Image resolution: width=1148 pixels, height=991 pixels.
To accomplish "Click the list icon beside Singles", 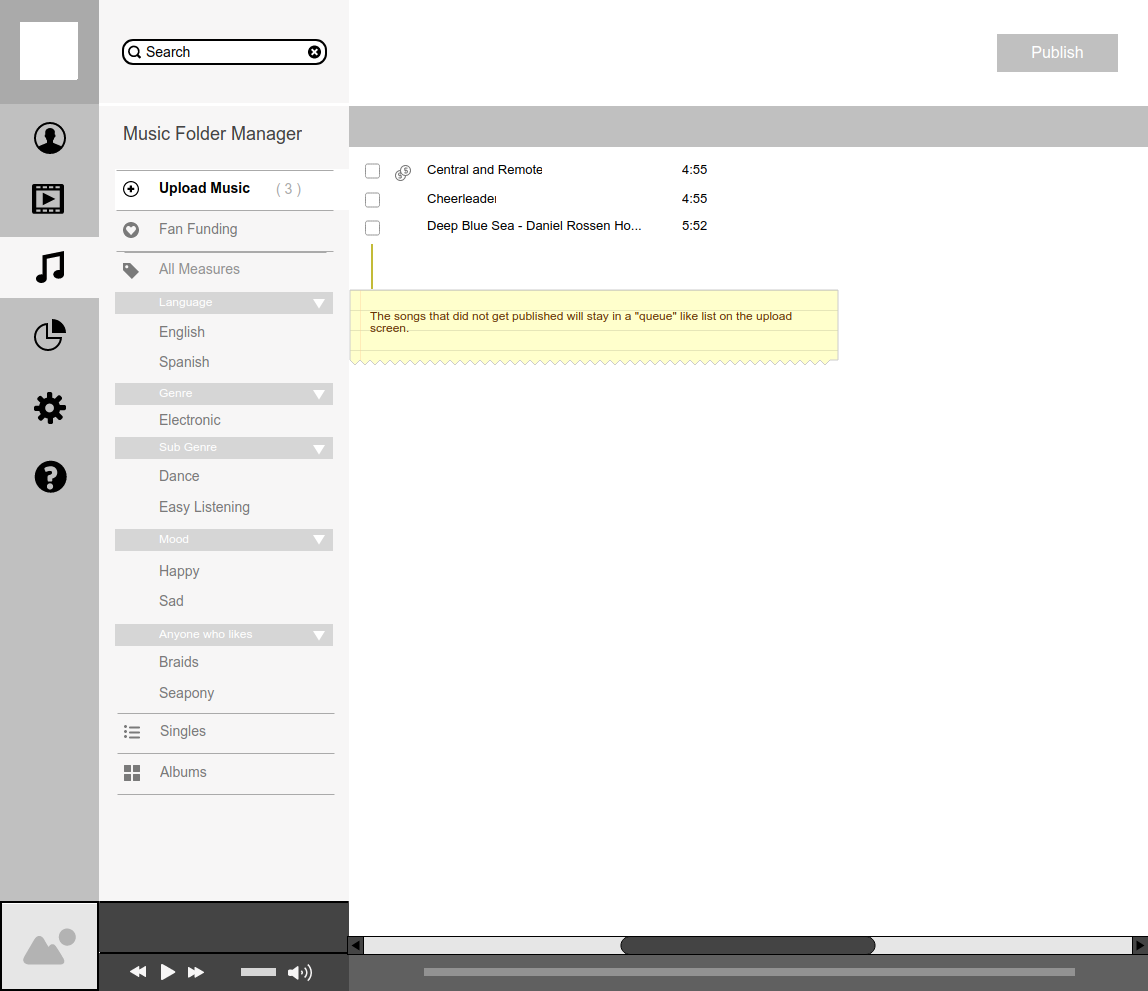I will point(132,732).
